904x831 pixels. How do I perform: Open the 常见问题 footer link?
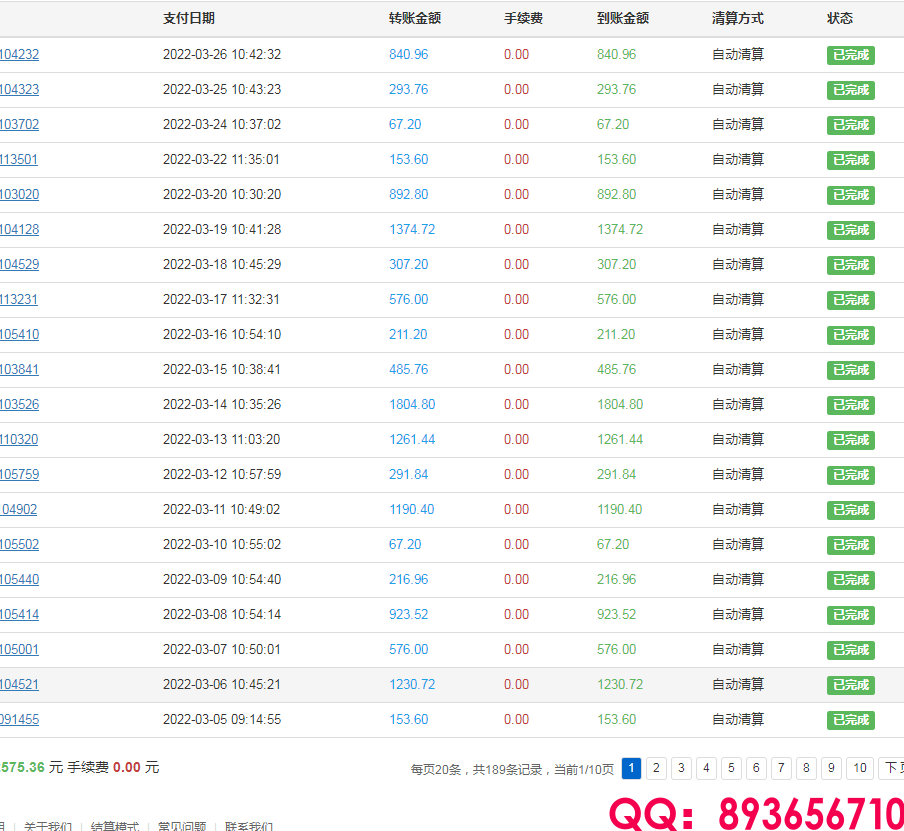click(x=182, y=826)
